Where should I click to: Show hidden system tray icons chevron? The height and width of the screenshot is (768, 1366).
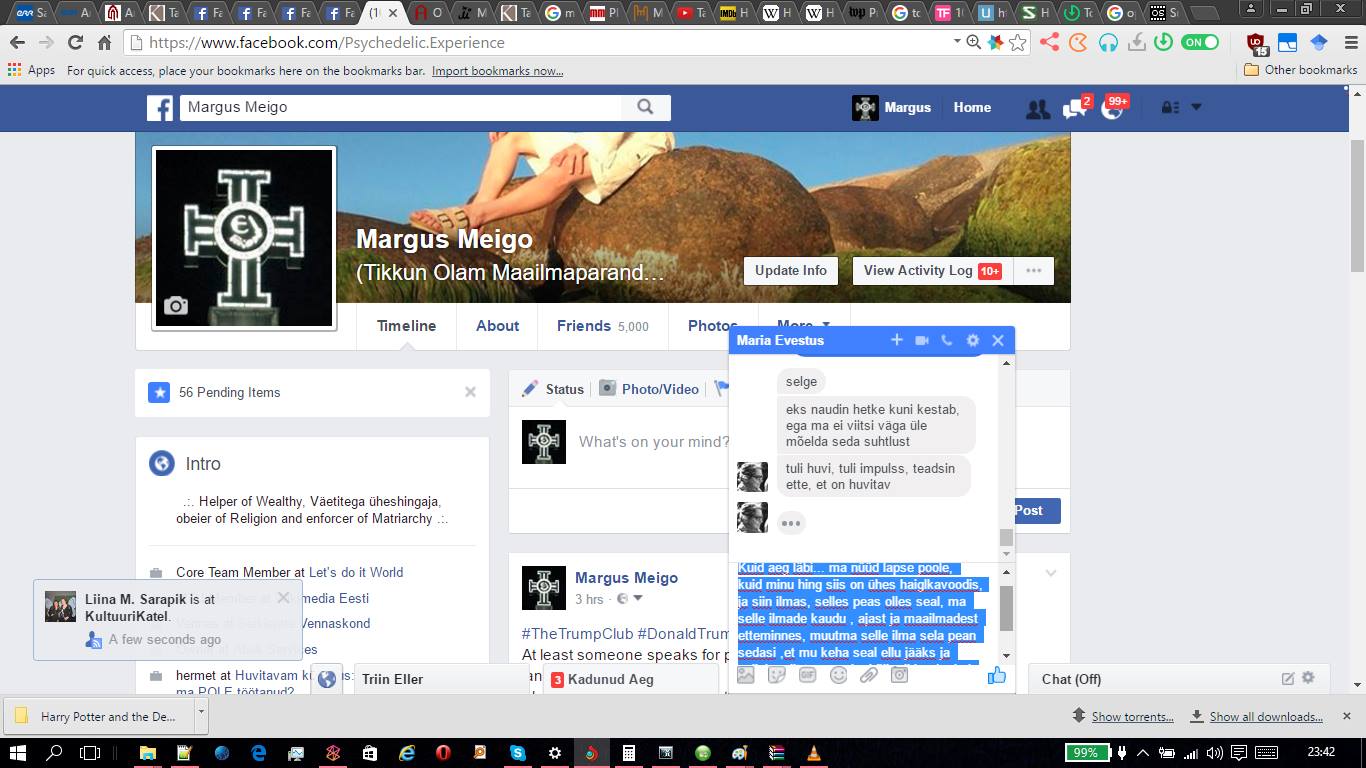(x=1141, y=752)
